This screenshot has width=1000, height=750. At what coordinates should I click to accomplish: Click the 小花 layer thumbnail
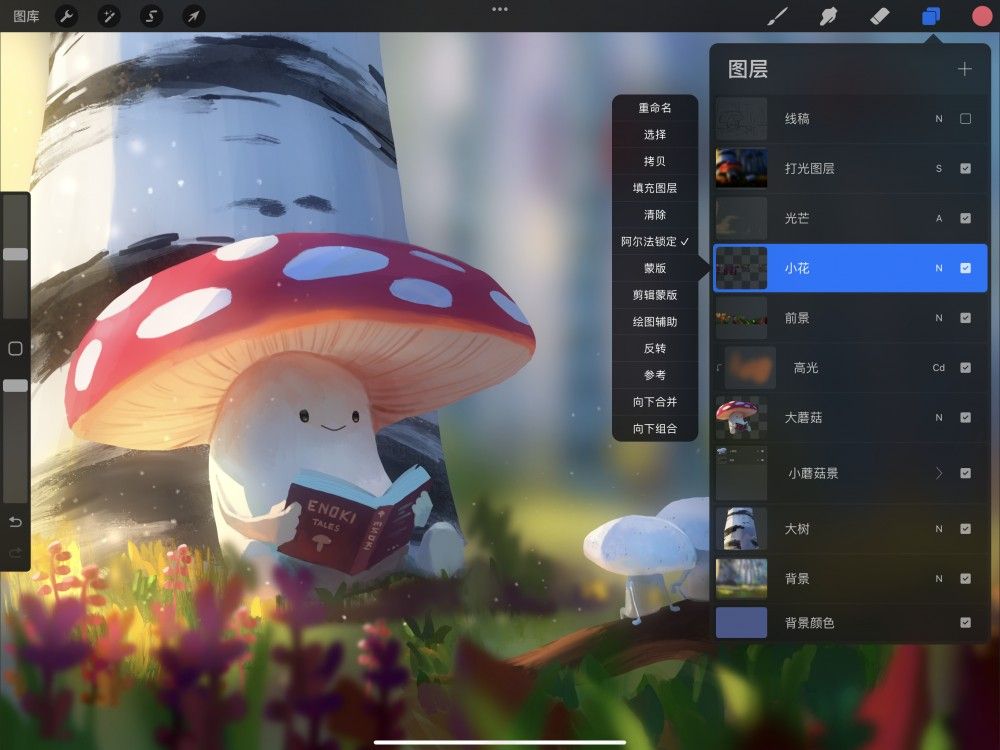click(741, 268)
